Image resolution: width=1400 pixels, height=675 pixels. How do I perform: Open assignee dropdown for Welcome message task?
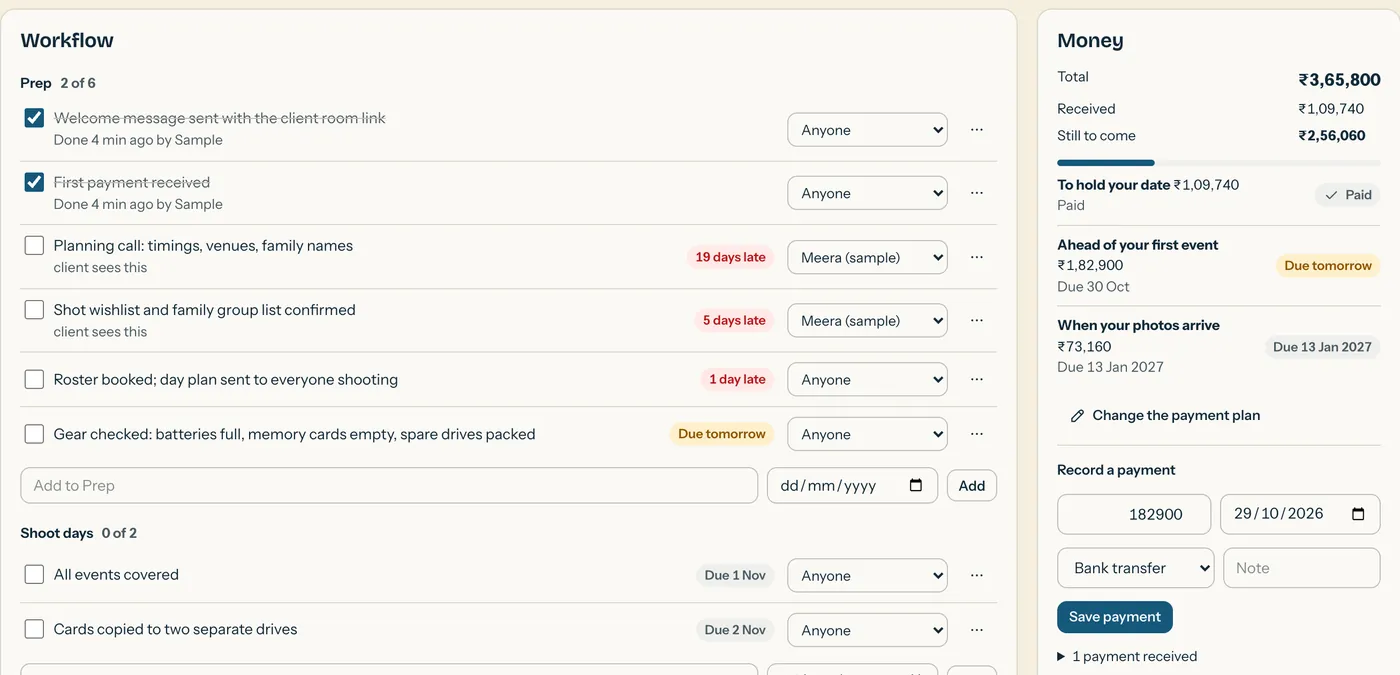pos(867,130)
